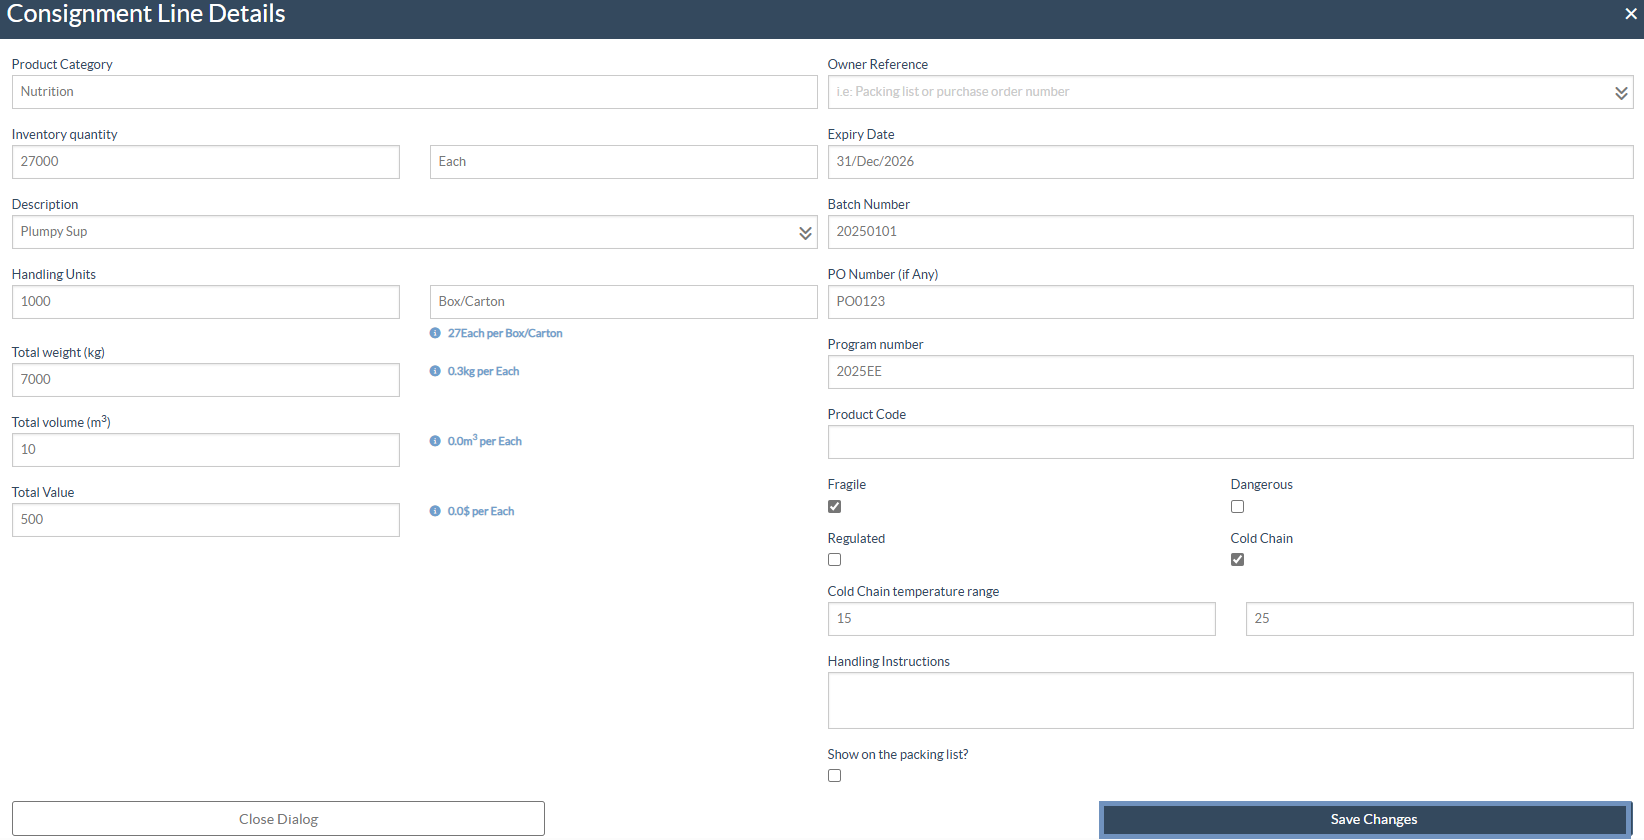
Task: Click the info icon next to 0.0$ per Each
Action: (x=435, y=511)
